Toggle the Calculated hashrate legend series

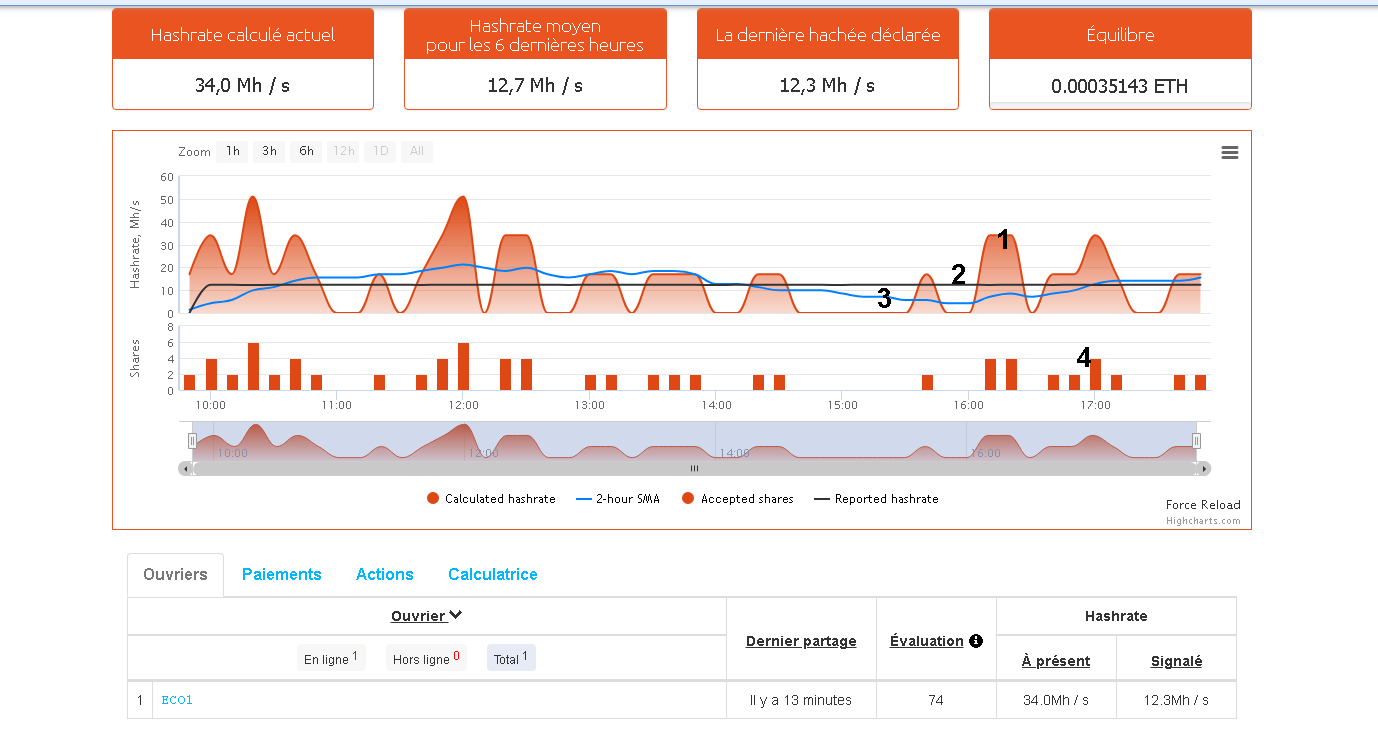(x=490, y=499)
